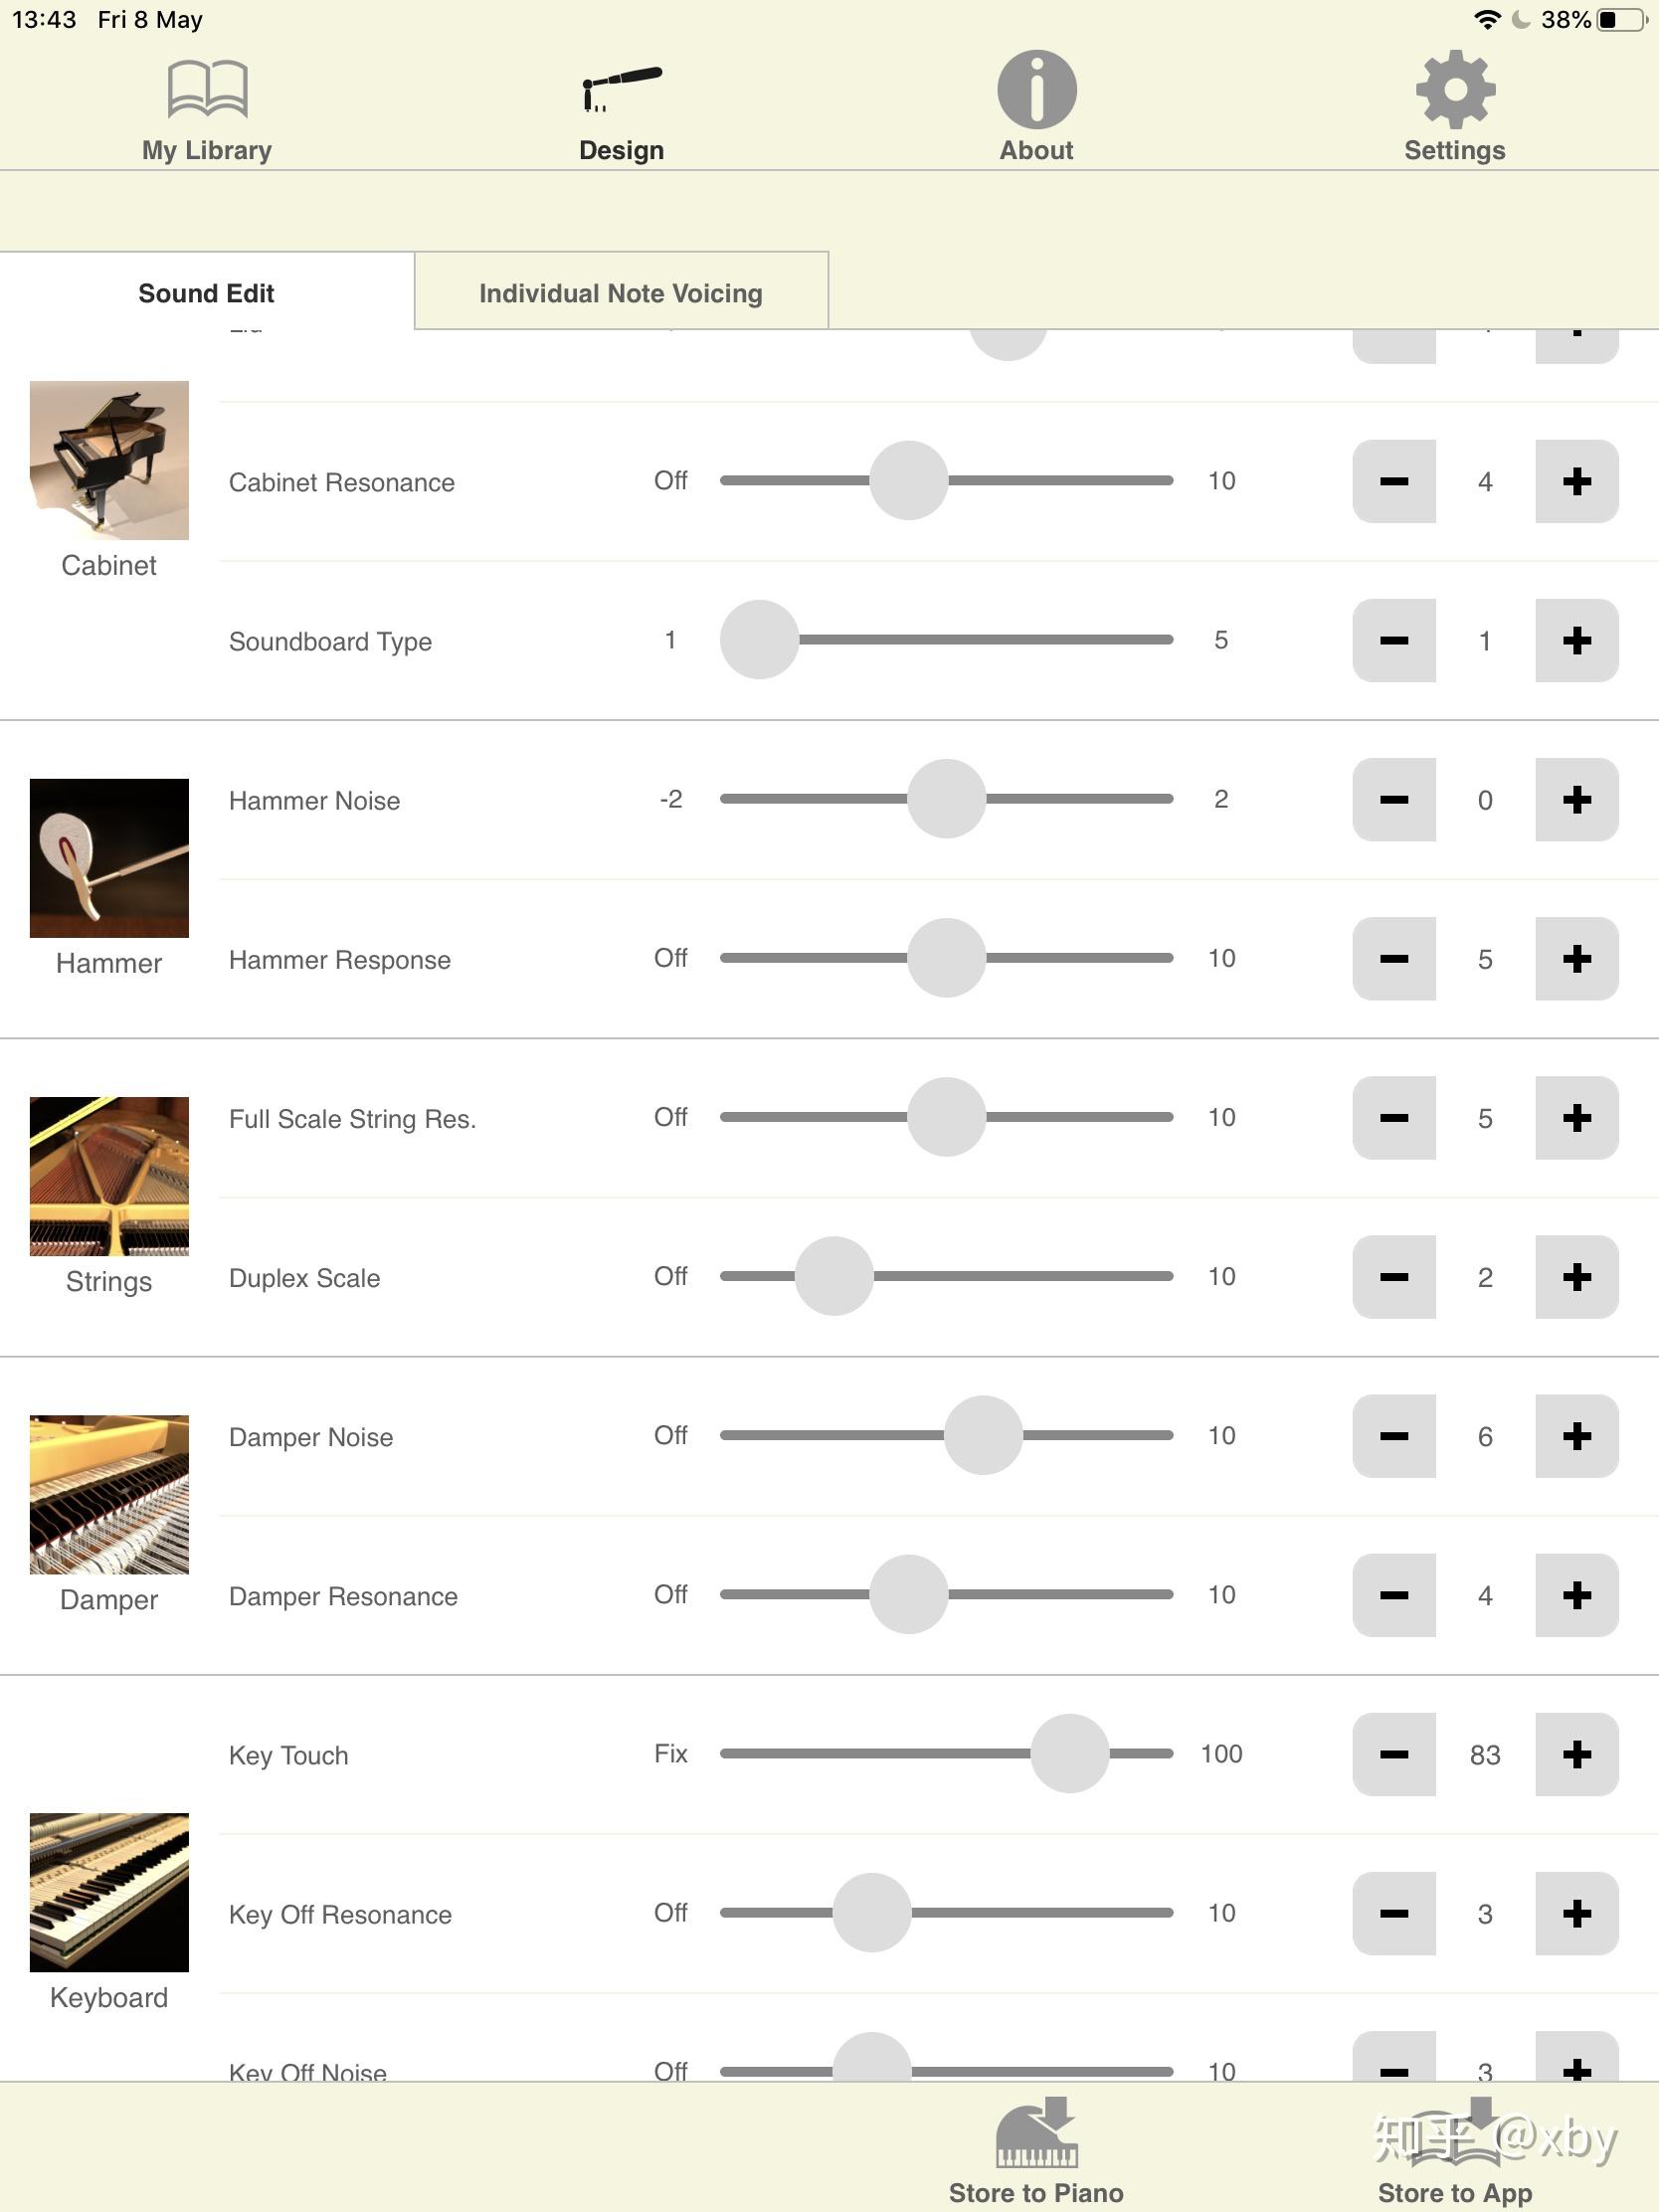Open My Library book icon
Image resolution: width=1659 pixels, height=2212 pixels.
point(207,89)
